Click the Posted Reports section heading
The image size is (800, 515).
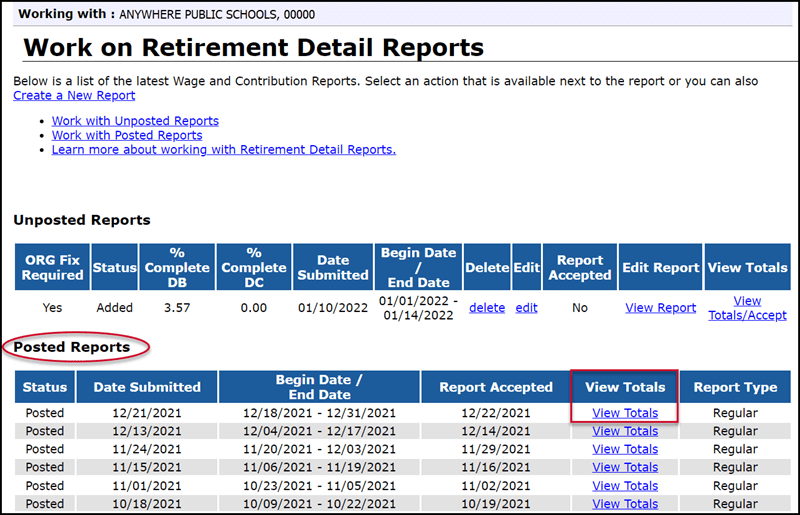click(71, 347)
